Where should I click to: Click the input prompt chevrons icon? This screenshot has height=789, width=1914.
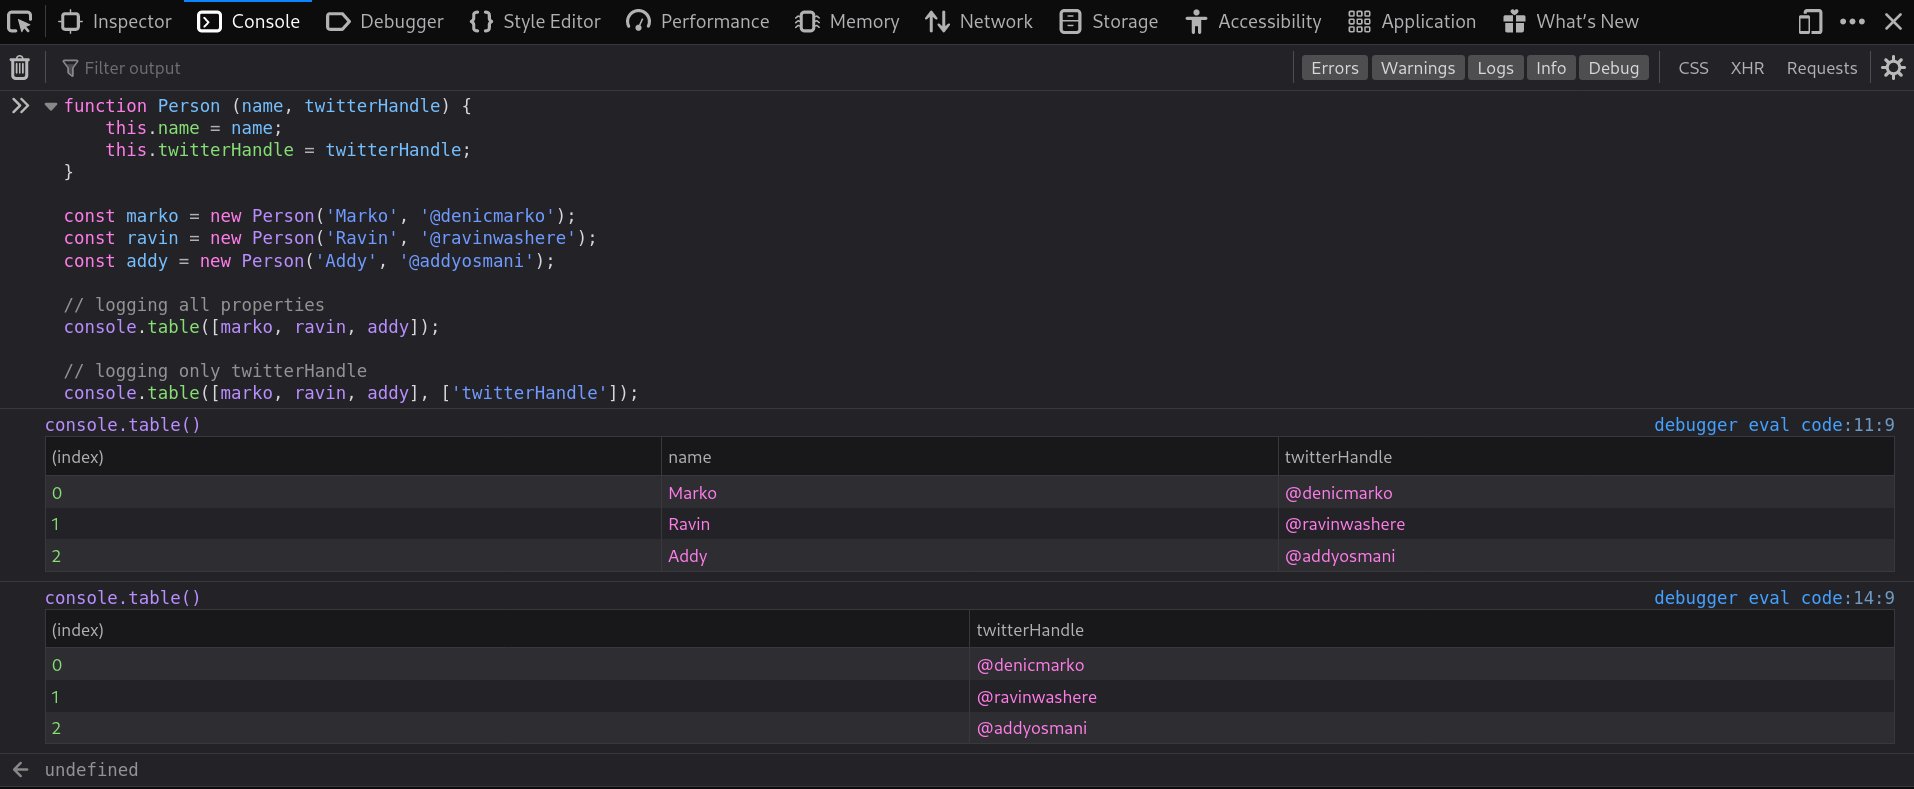click(20, 105)
